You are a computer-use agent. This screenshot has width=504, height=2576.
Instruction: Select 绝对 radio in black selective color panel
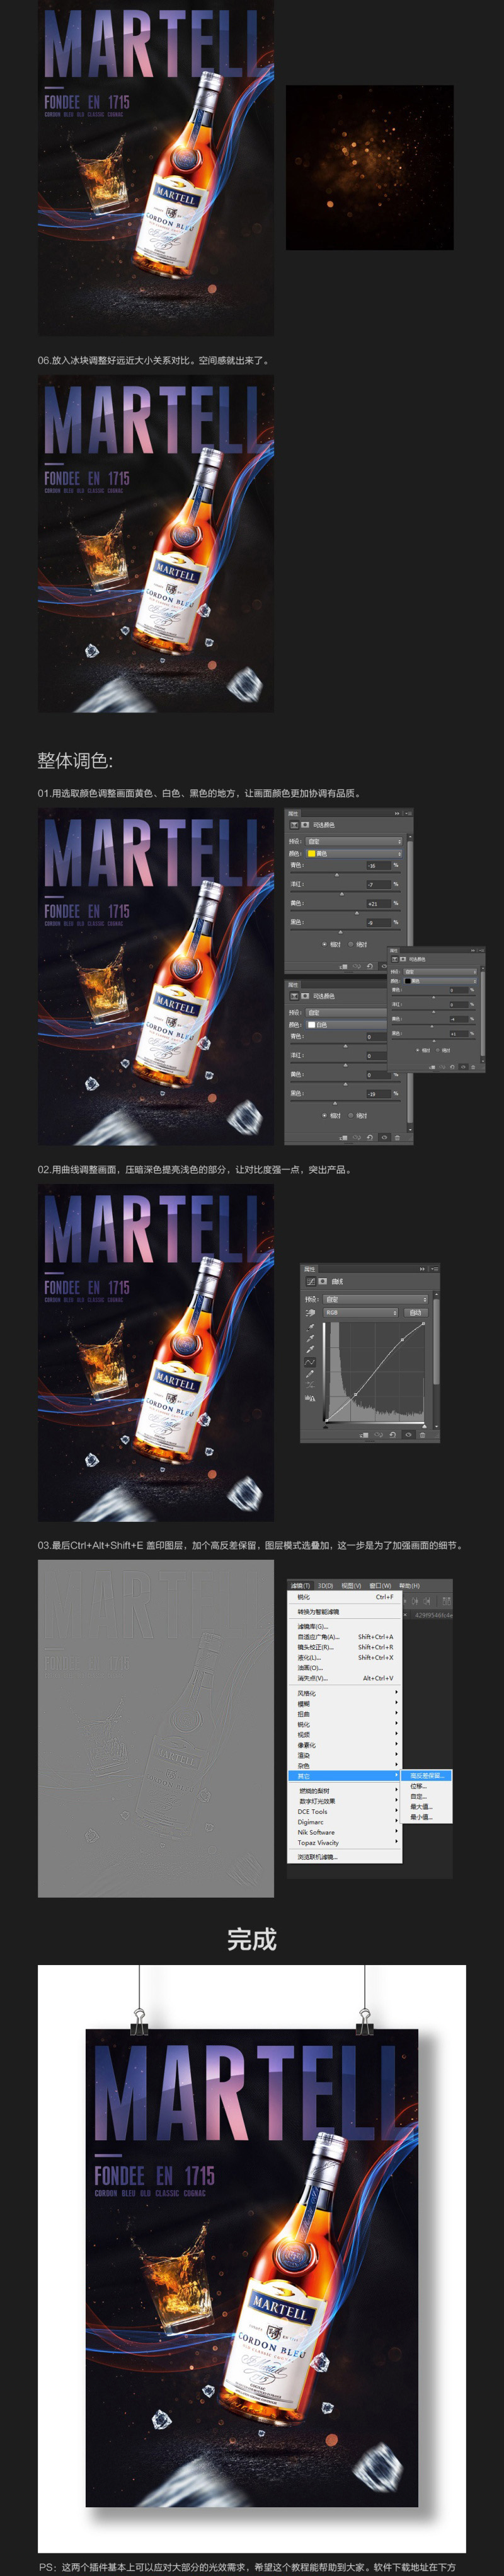[438, 1050]
